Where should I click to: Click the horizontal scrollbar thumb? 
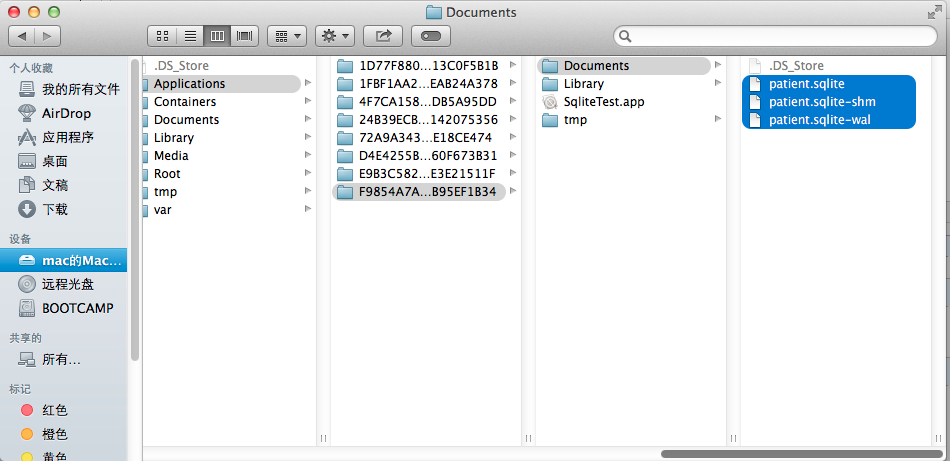(802, 454)
